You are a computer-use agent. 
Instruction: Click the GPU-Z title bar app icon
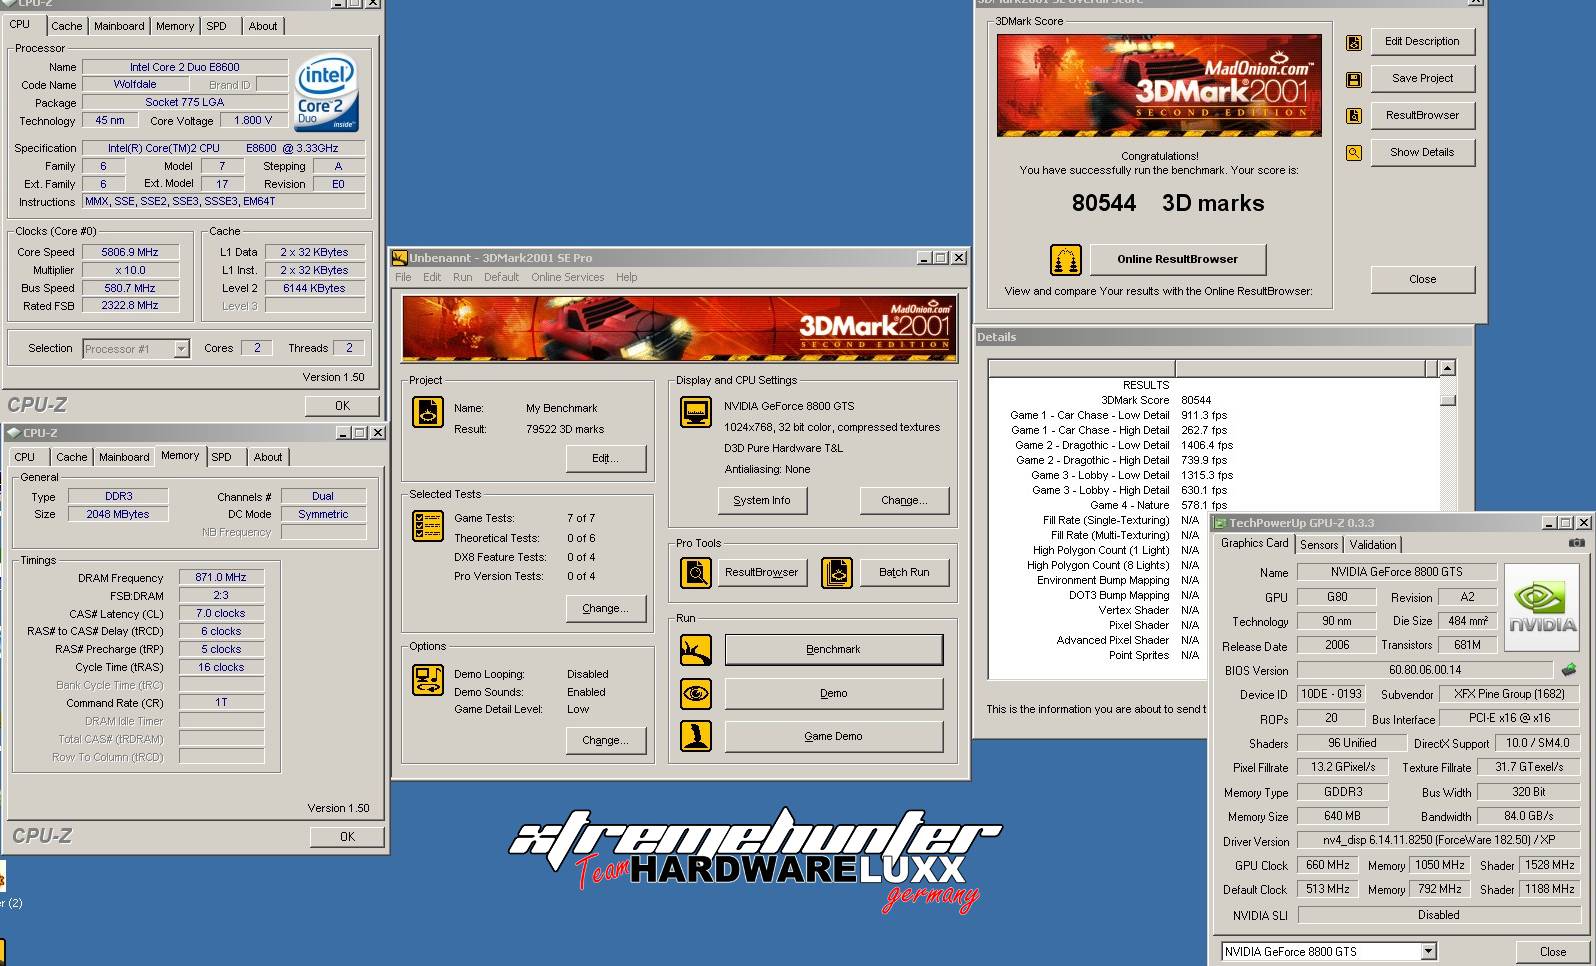click(1219, 523)
